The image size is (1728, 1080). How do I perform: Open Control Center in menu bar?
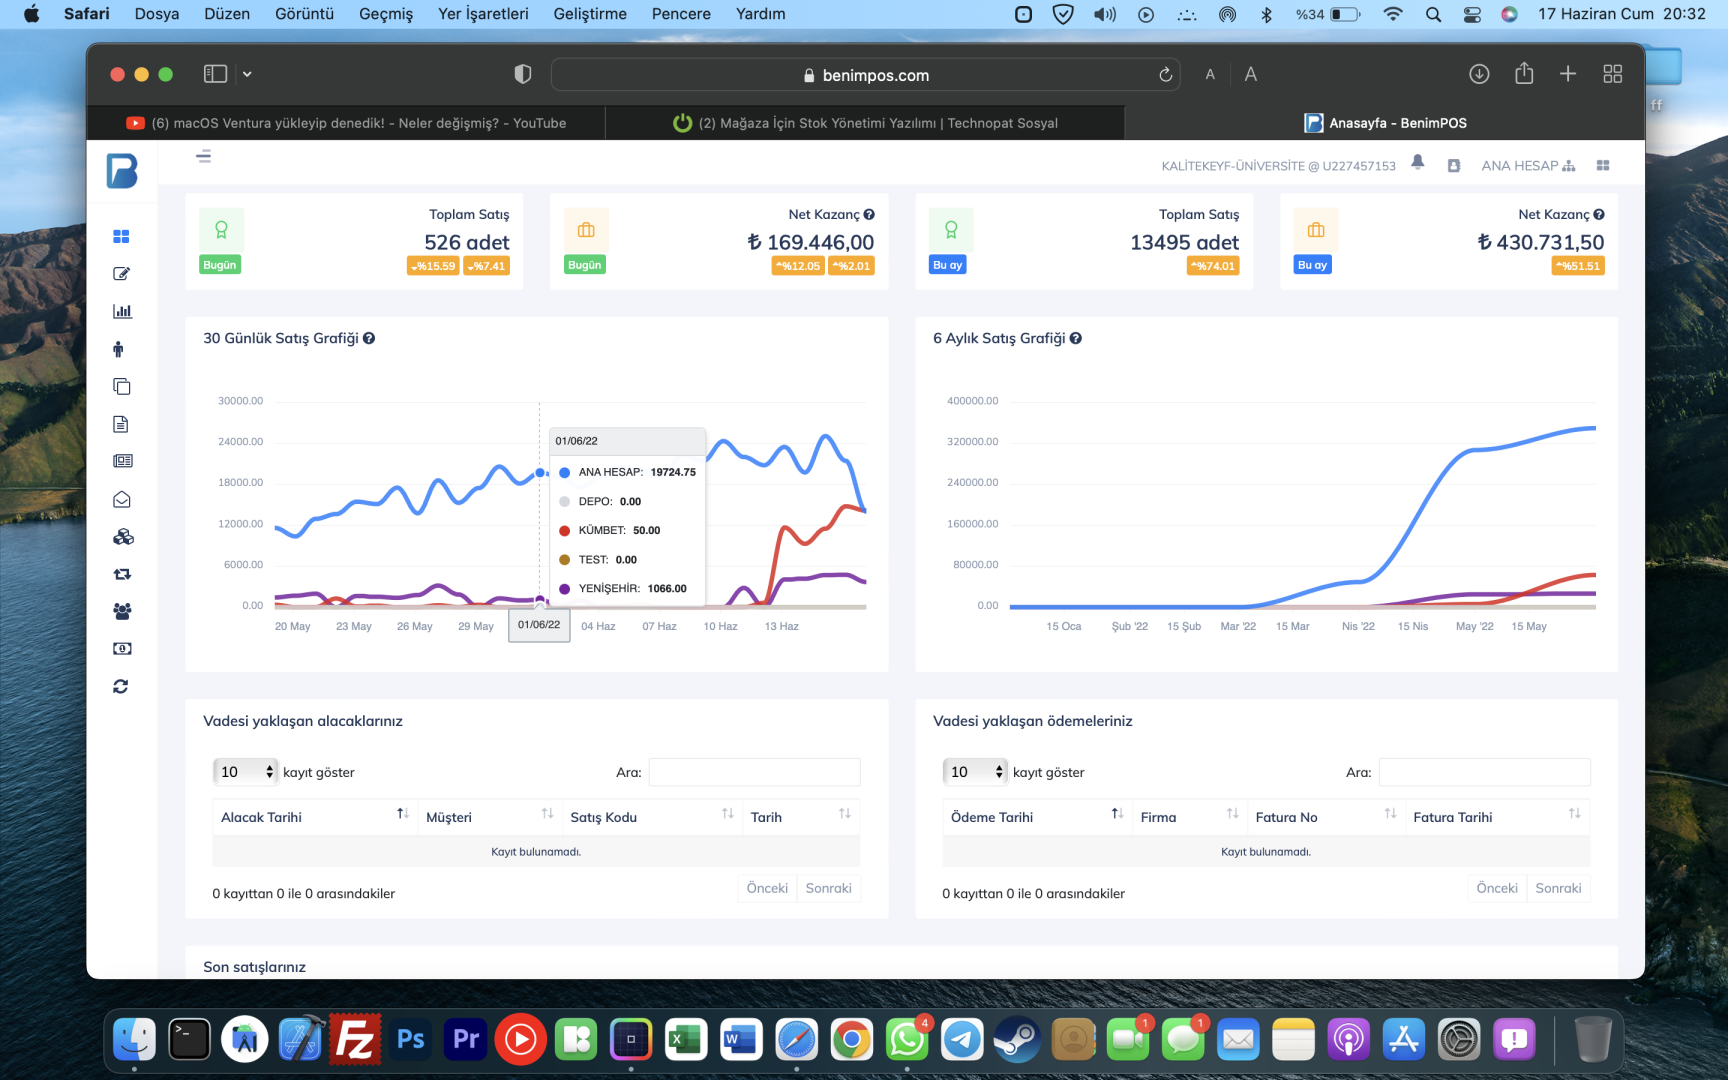[x=1472, y=14]
